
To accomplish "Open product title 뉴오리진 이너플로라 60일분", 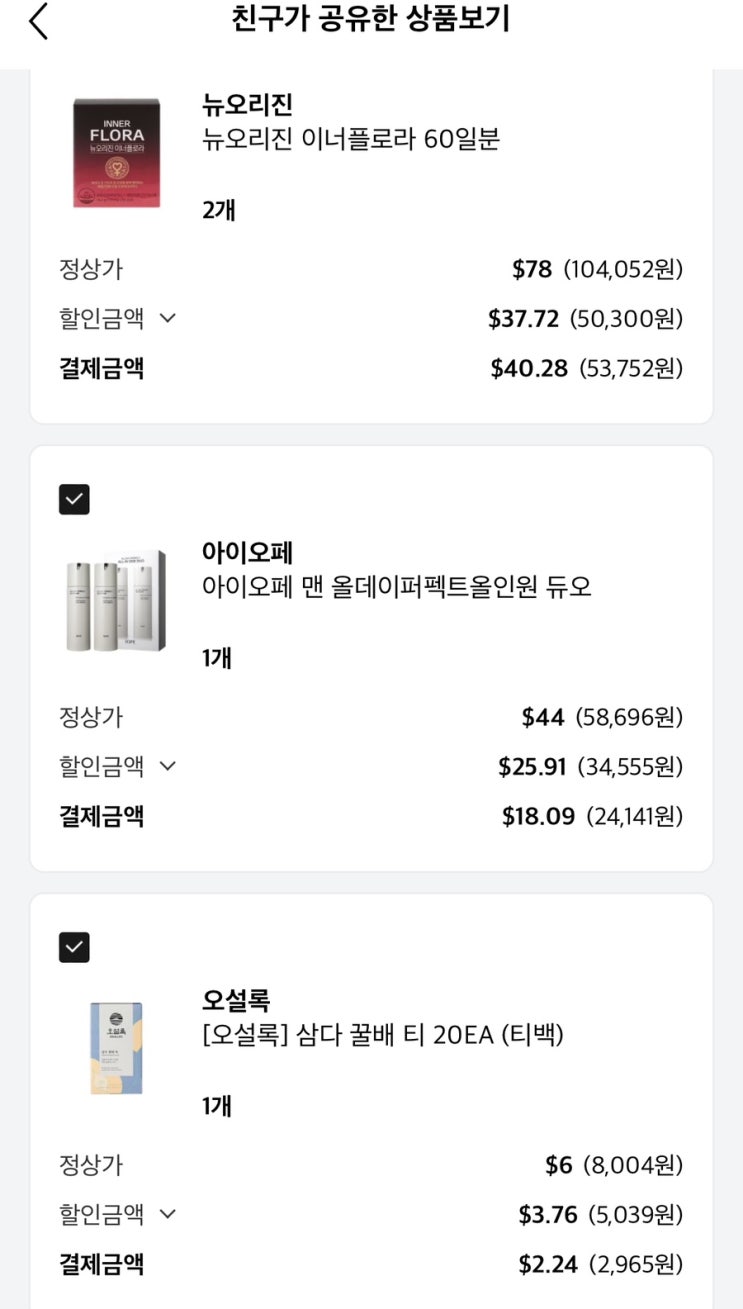I will click(x=350, y=139).
